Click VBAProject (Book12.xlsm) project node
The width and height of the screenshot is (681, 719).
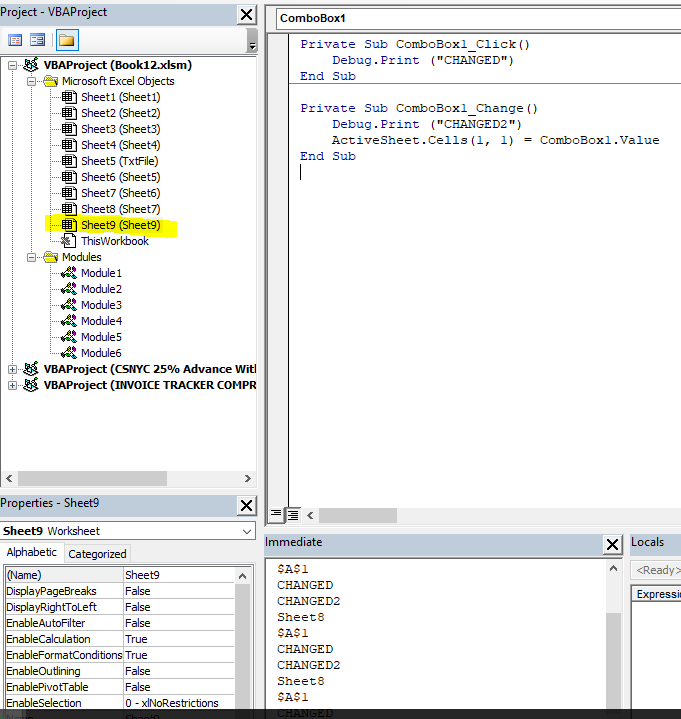pos(117,65)
